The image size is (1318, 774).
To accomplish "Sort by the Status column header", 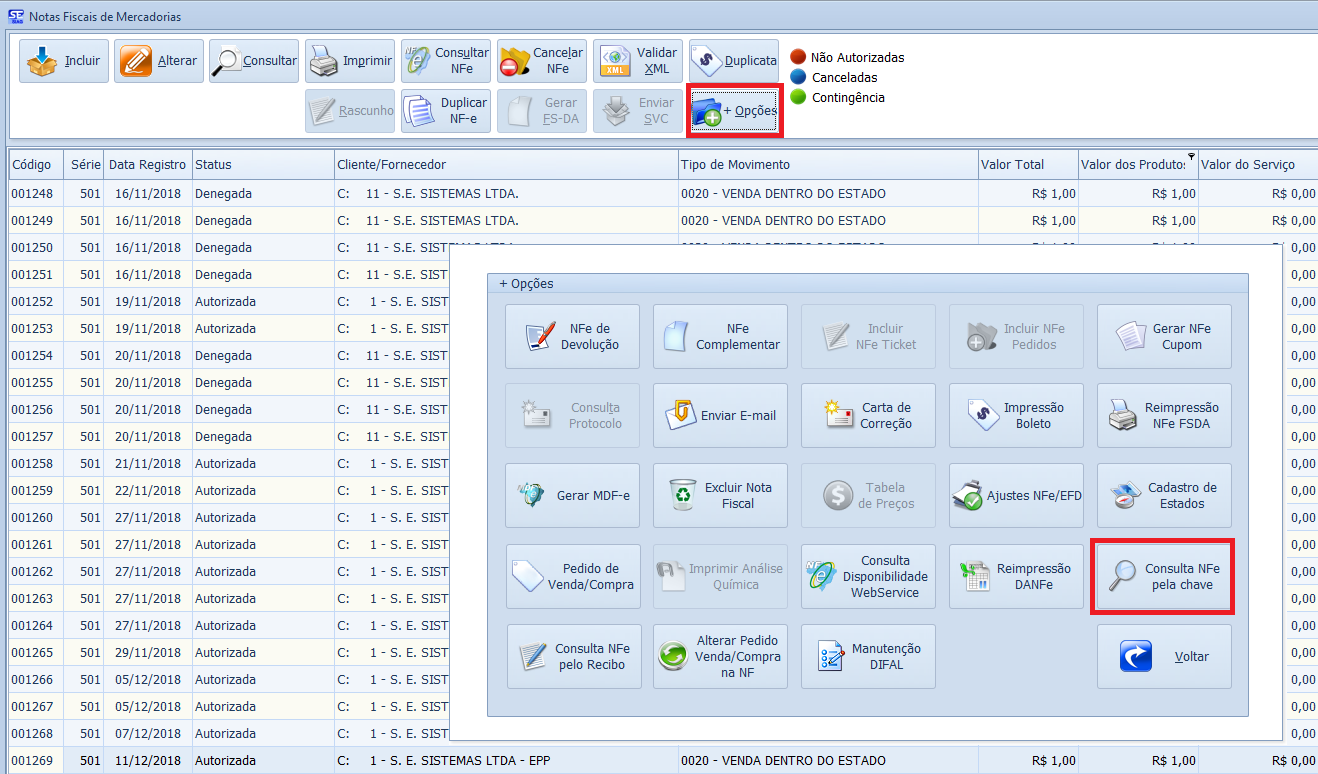I will (262, 165).
